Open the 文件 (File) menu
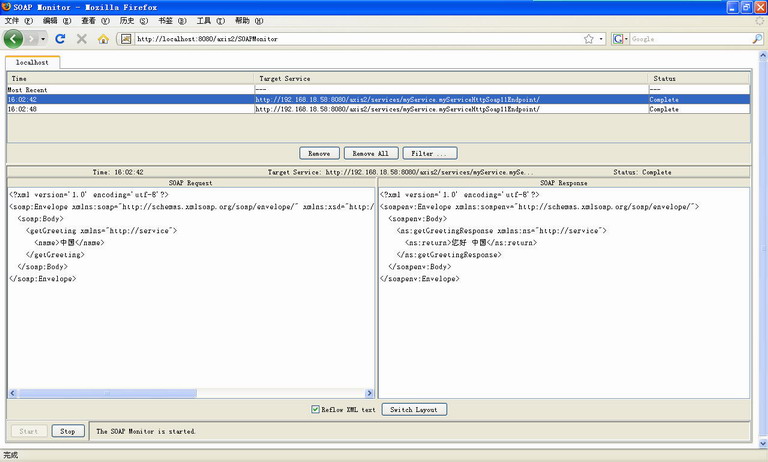Viewport: 768px width, 462px height. 19,21
